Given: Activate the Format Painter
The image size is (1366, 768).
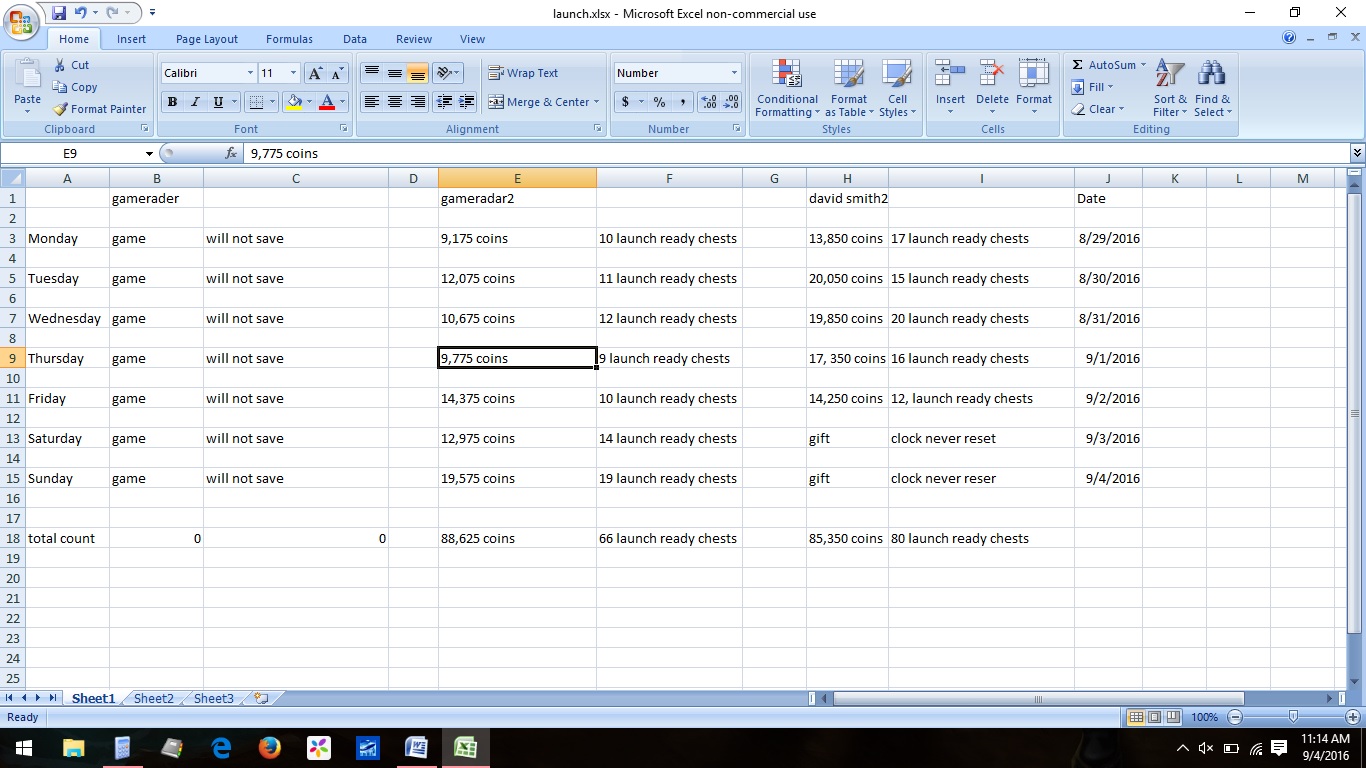Looking at the screenshot, I should 99,109.
